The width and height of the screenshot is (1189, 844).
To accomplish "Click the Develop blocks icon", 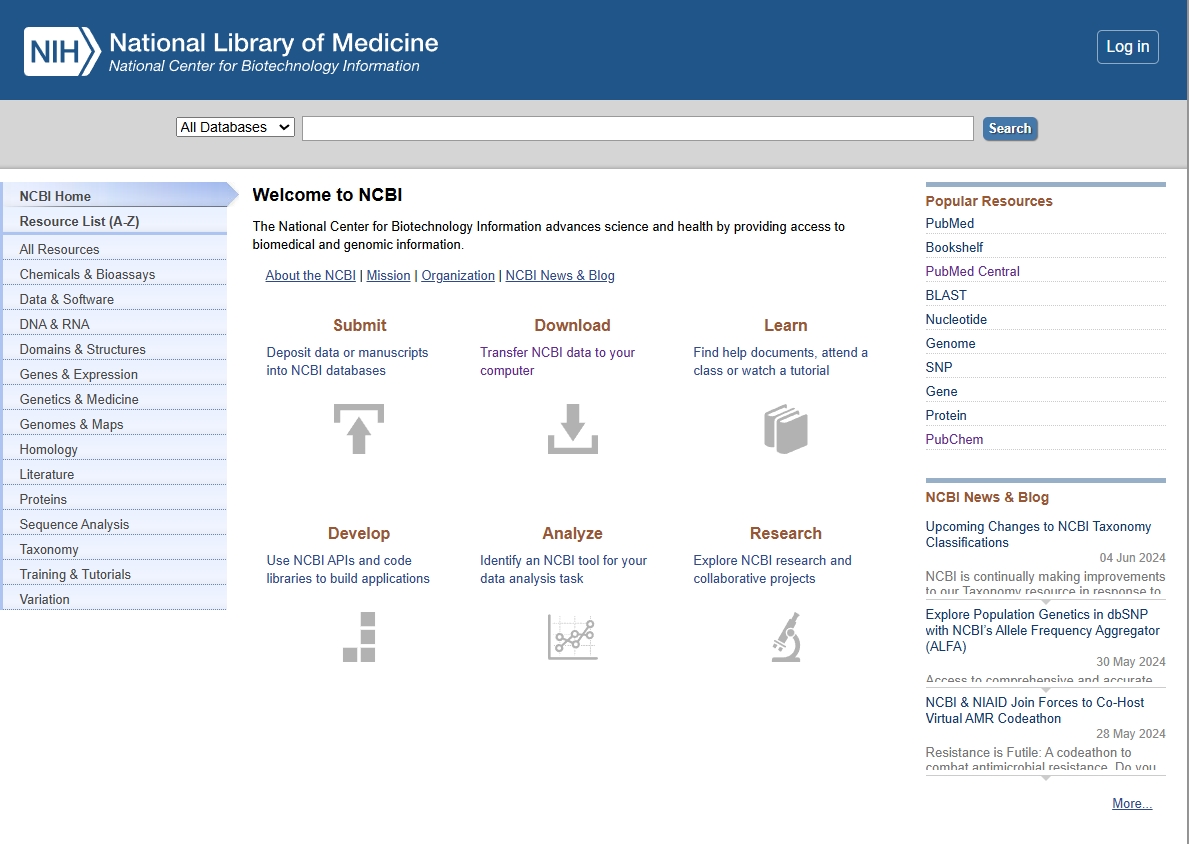I will click(359, 637).
